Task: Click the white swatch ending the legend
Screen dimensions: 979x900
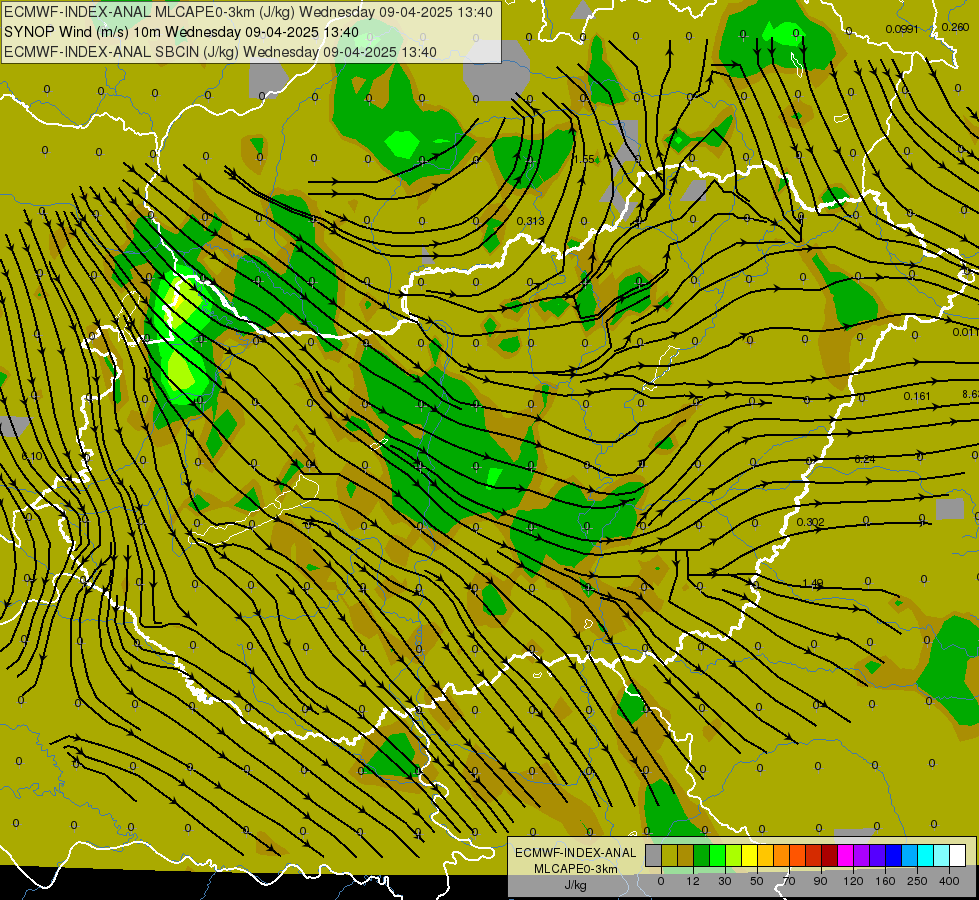Action: click(x=958, y=855)
